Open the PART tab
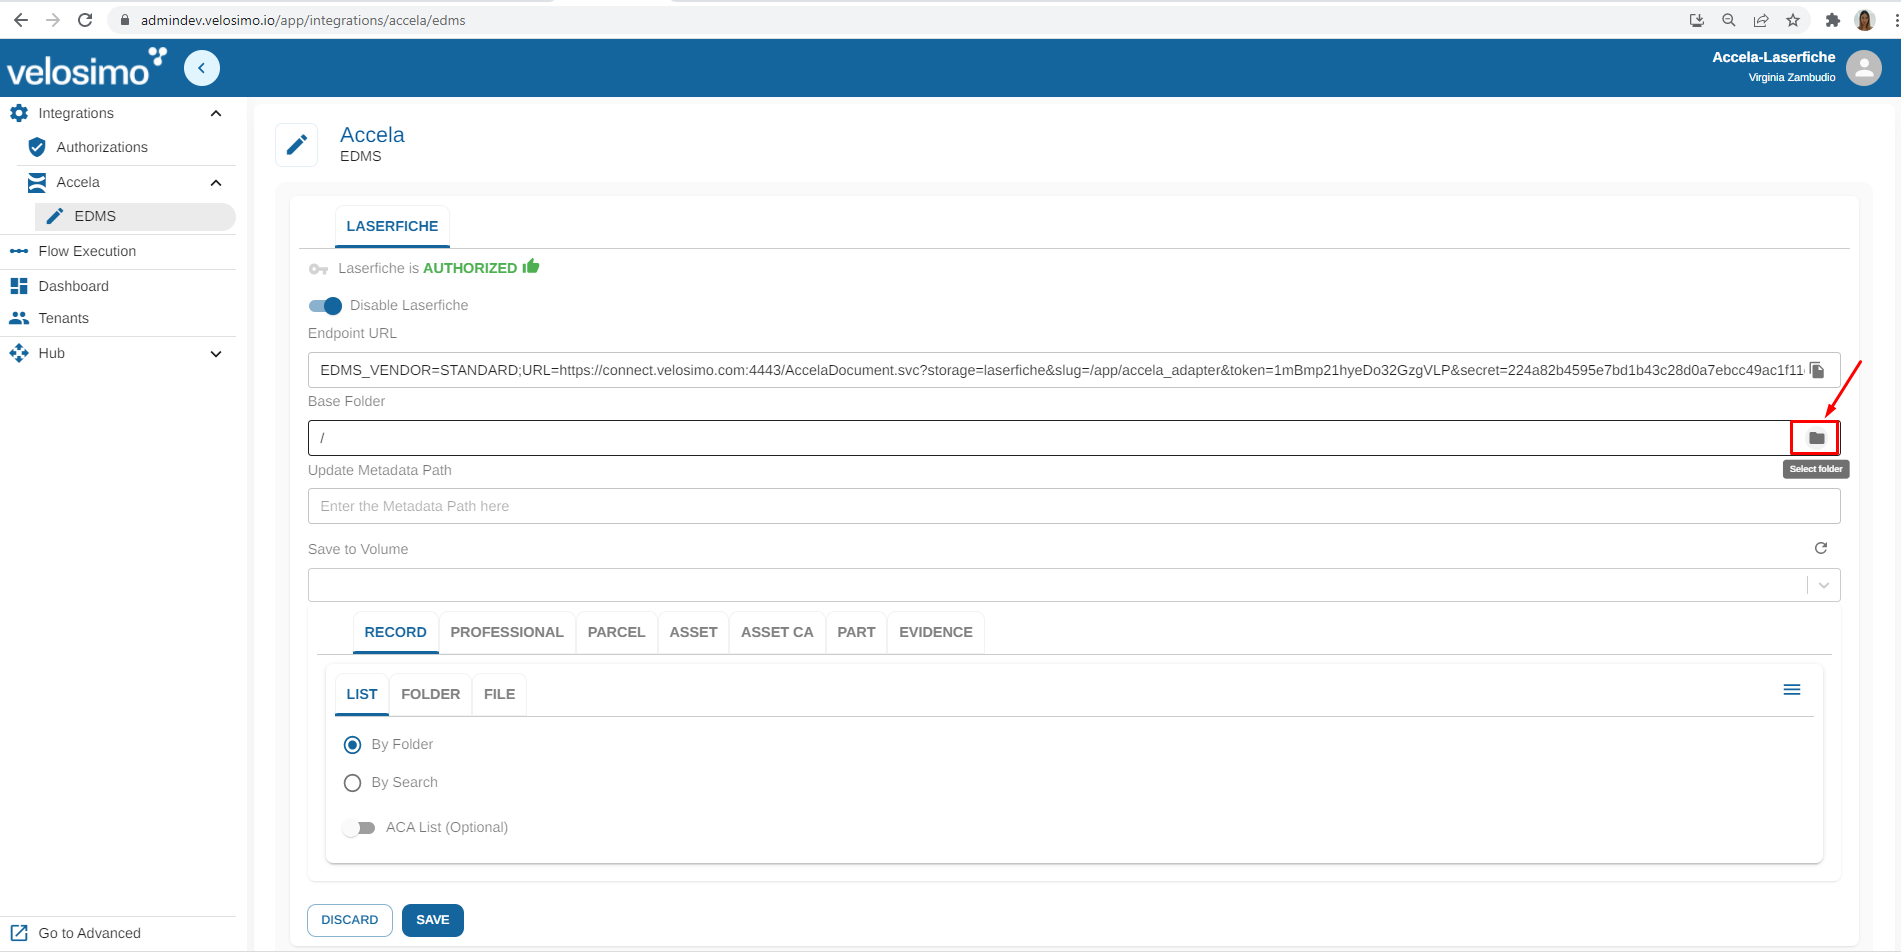 [x=856, y=632]
